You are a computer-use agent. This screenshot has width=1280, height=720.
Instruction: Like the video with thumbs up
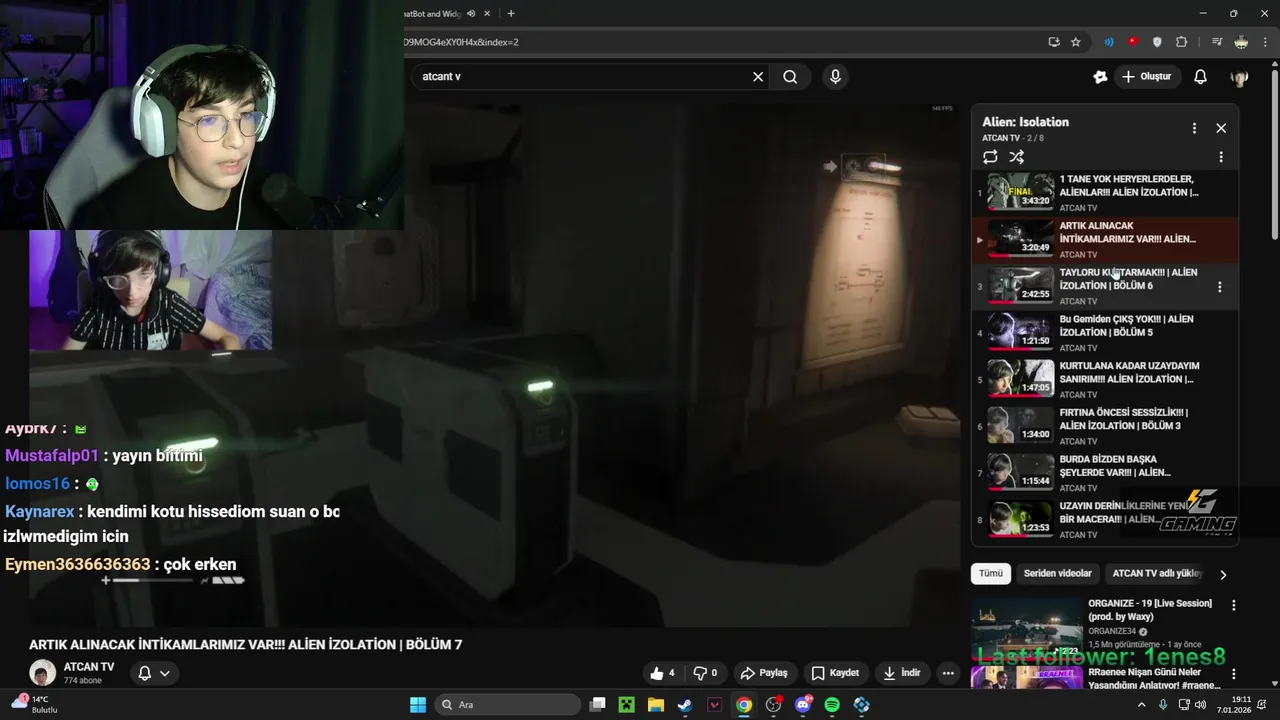662,673
